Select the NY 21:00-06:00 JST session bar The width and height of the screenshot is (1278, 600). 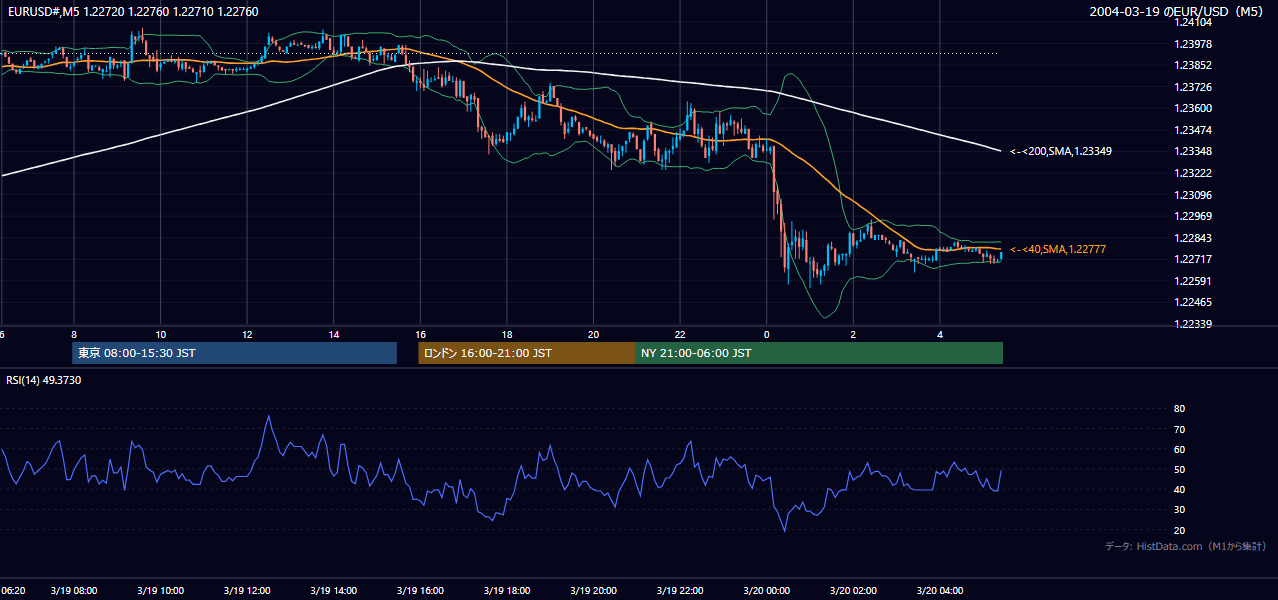[819, 353]
